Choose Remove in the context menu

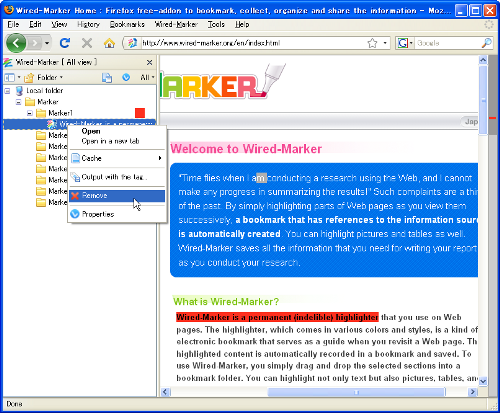click(117, 196)
